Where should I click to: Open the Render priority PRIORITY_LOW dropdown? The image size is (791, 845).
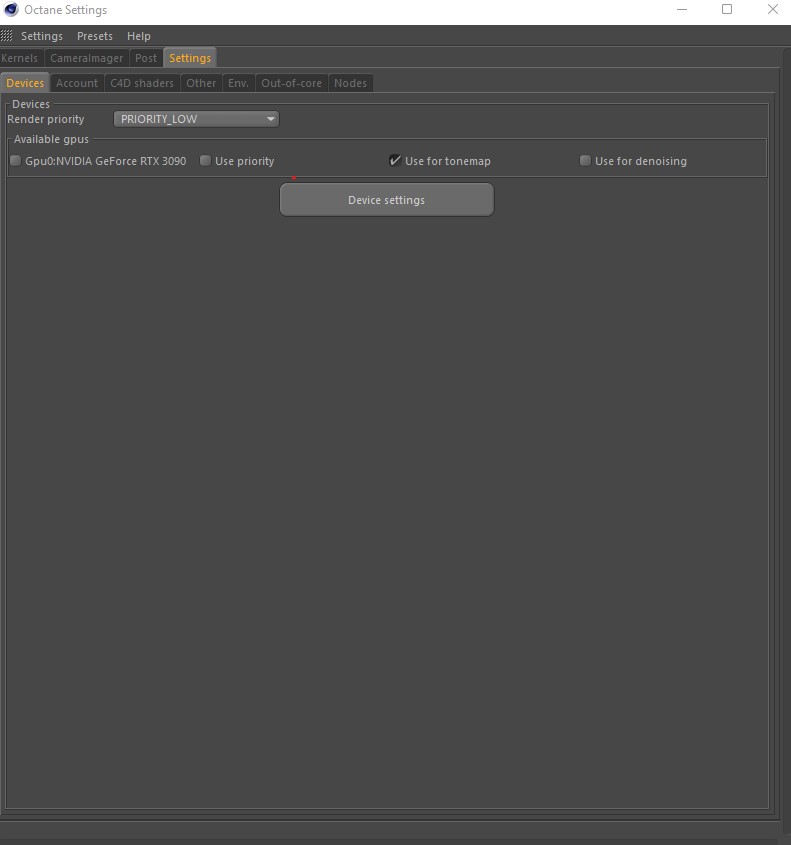[x=196, y=119]
